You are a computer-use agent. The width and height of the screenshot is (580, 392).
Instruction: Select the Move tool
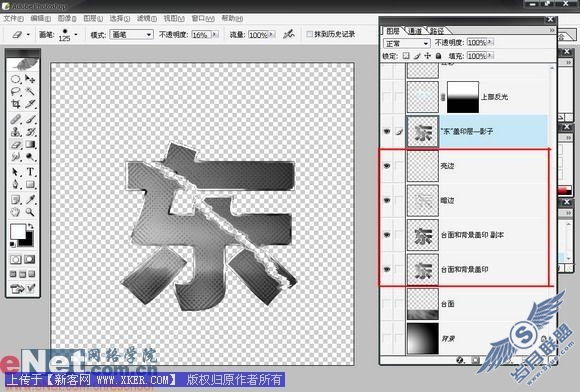click(x=30, y=79)
